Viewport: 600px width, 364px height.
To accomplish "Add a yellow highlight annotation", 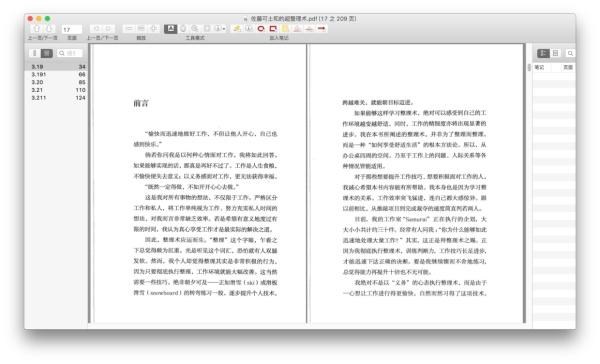I will click(285, 29).
